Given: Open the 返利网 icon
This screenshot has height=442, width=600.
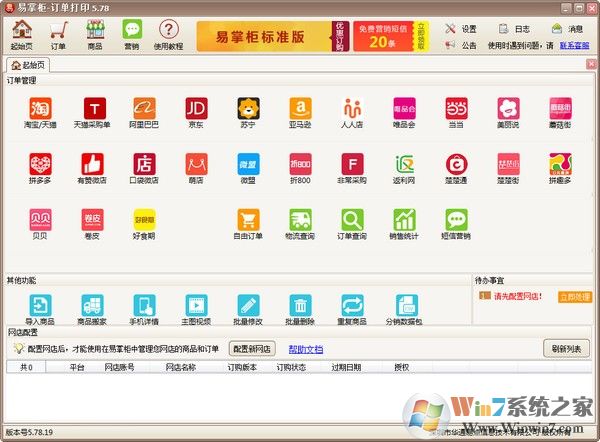Looking at the screenshot, I should [404, 165].
